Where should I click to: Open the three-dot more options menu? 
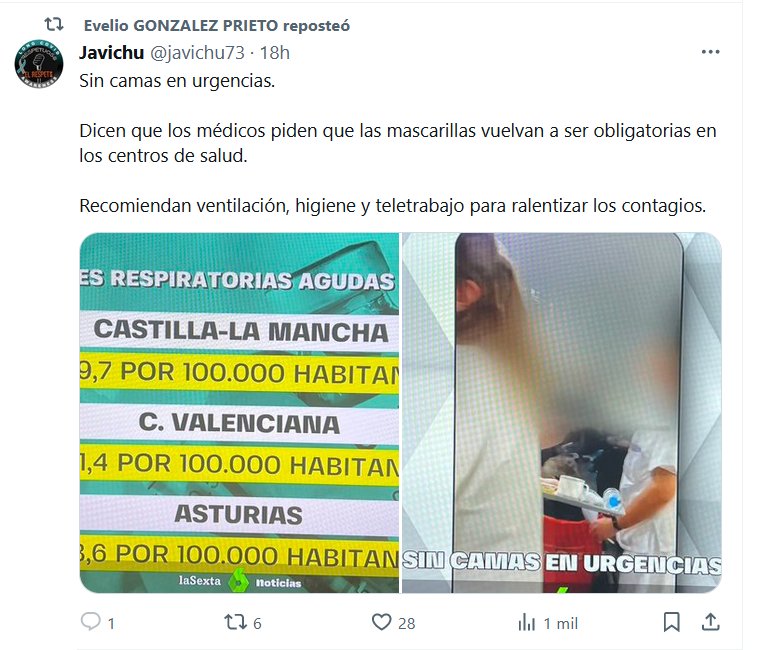(x=710, y=52)
